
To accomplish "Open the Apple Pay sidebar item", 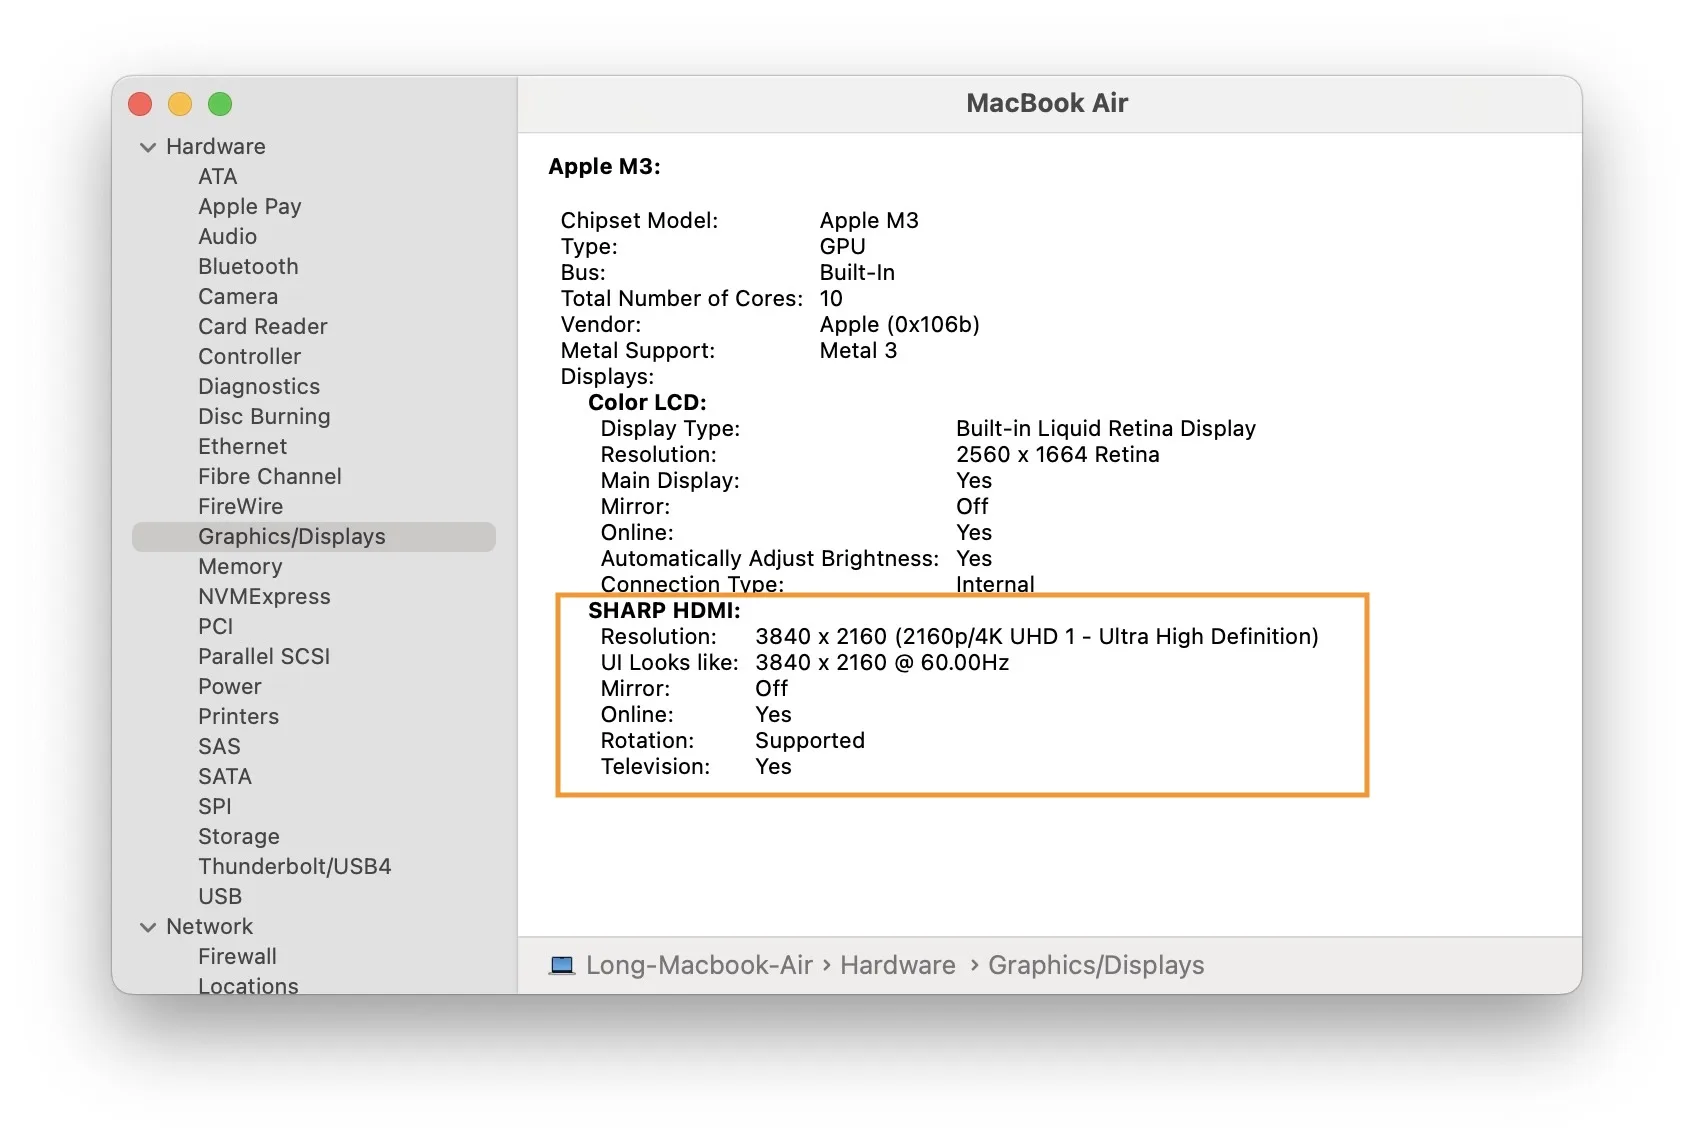I will pos(249,207).
